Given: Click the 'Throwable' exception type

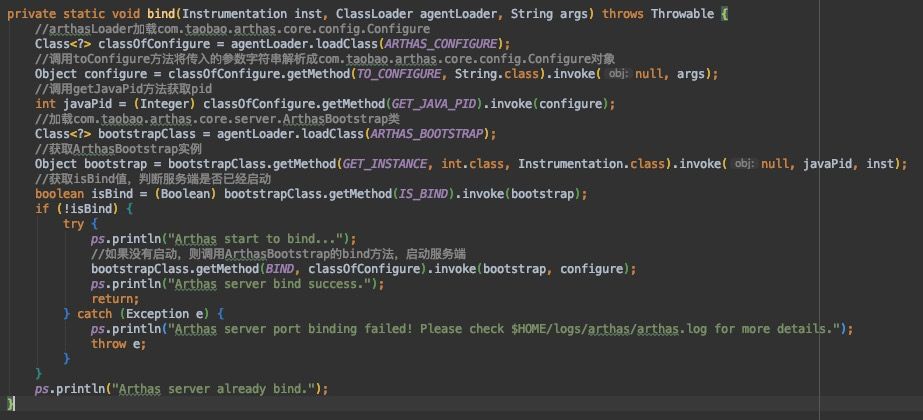Looking at the screenshot, I should point(683,14).
